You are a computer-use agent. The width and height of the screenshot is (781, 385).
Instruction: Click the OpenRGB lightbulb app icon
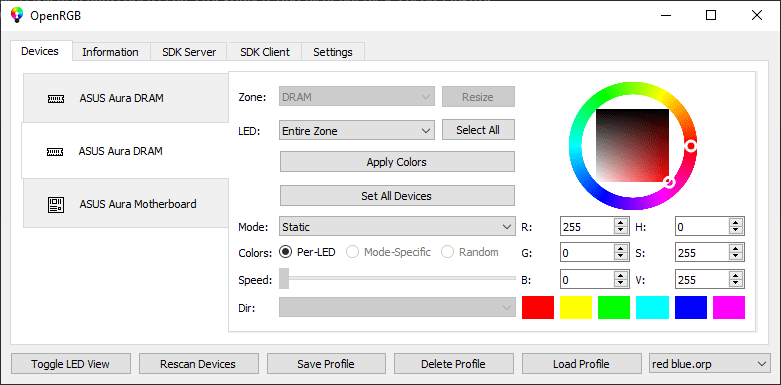(17, 15)
